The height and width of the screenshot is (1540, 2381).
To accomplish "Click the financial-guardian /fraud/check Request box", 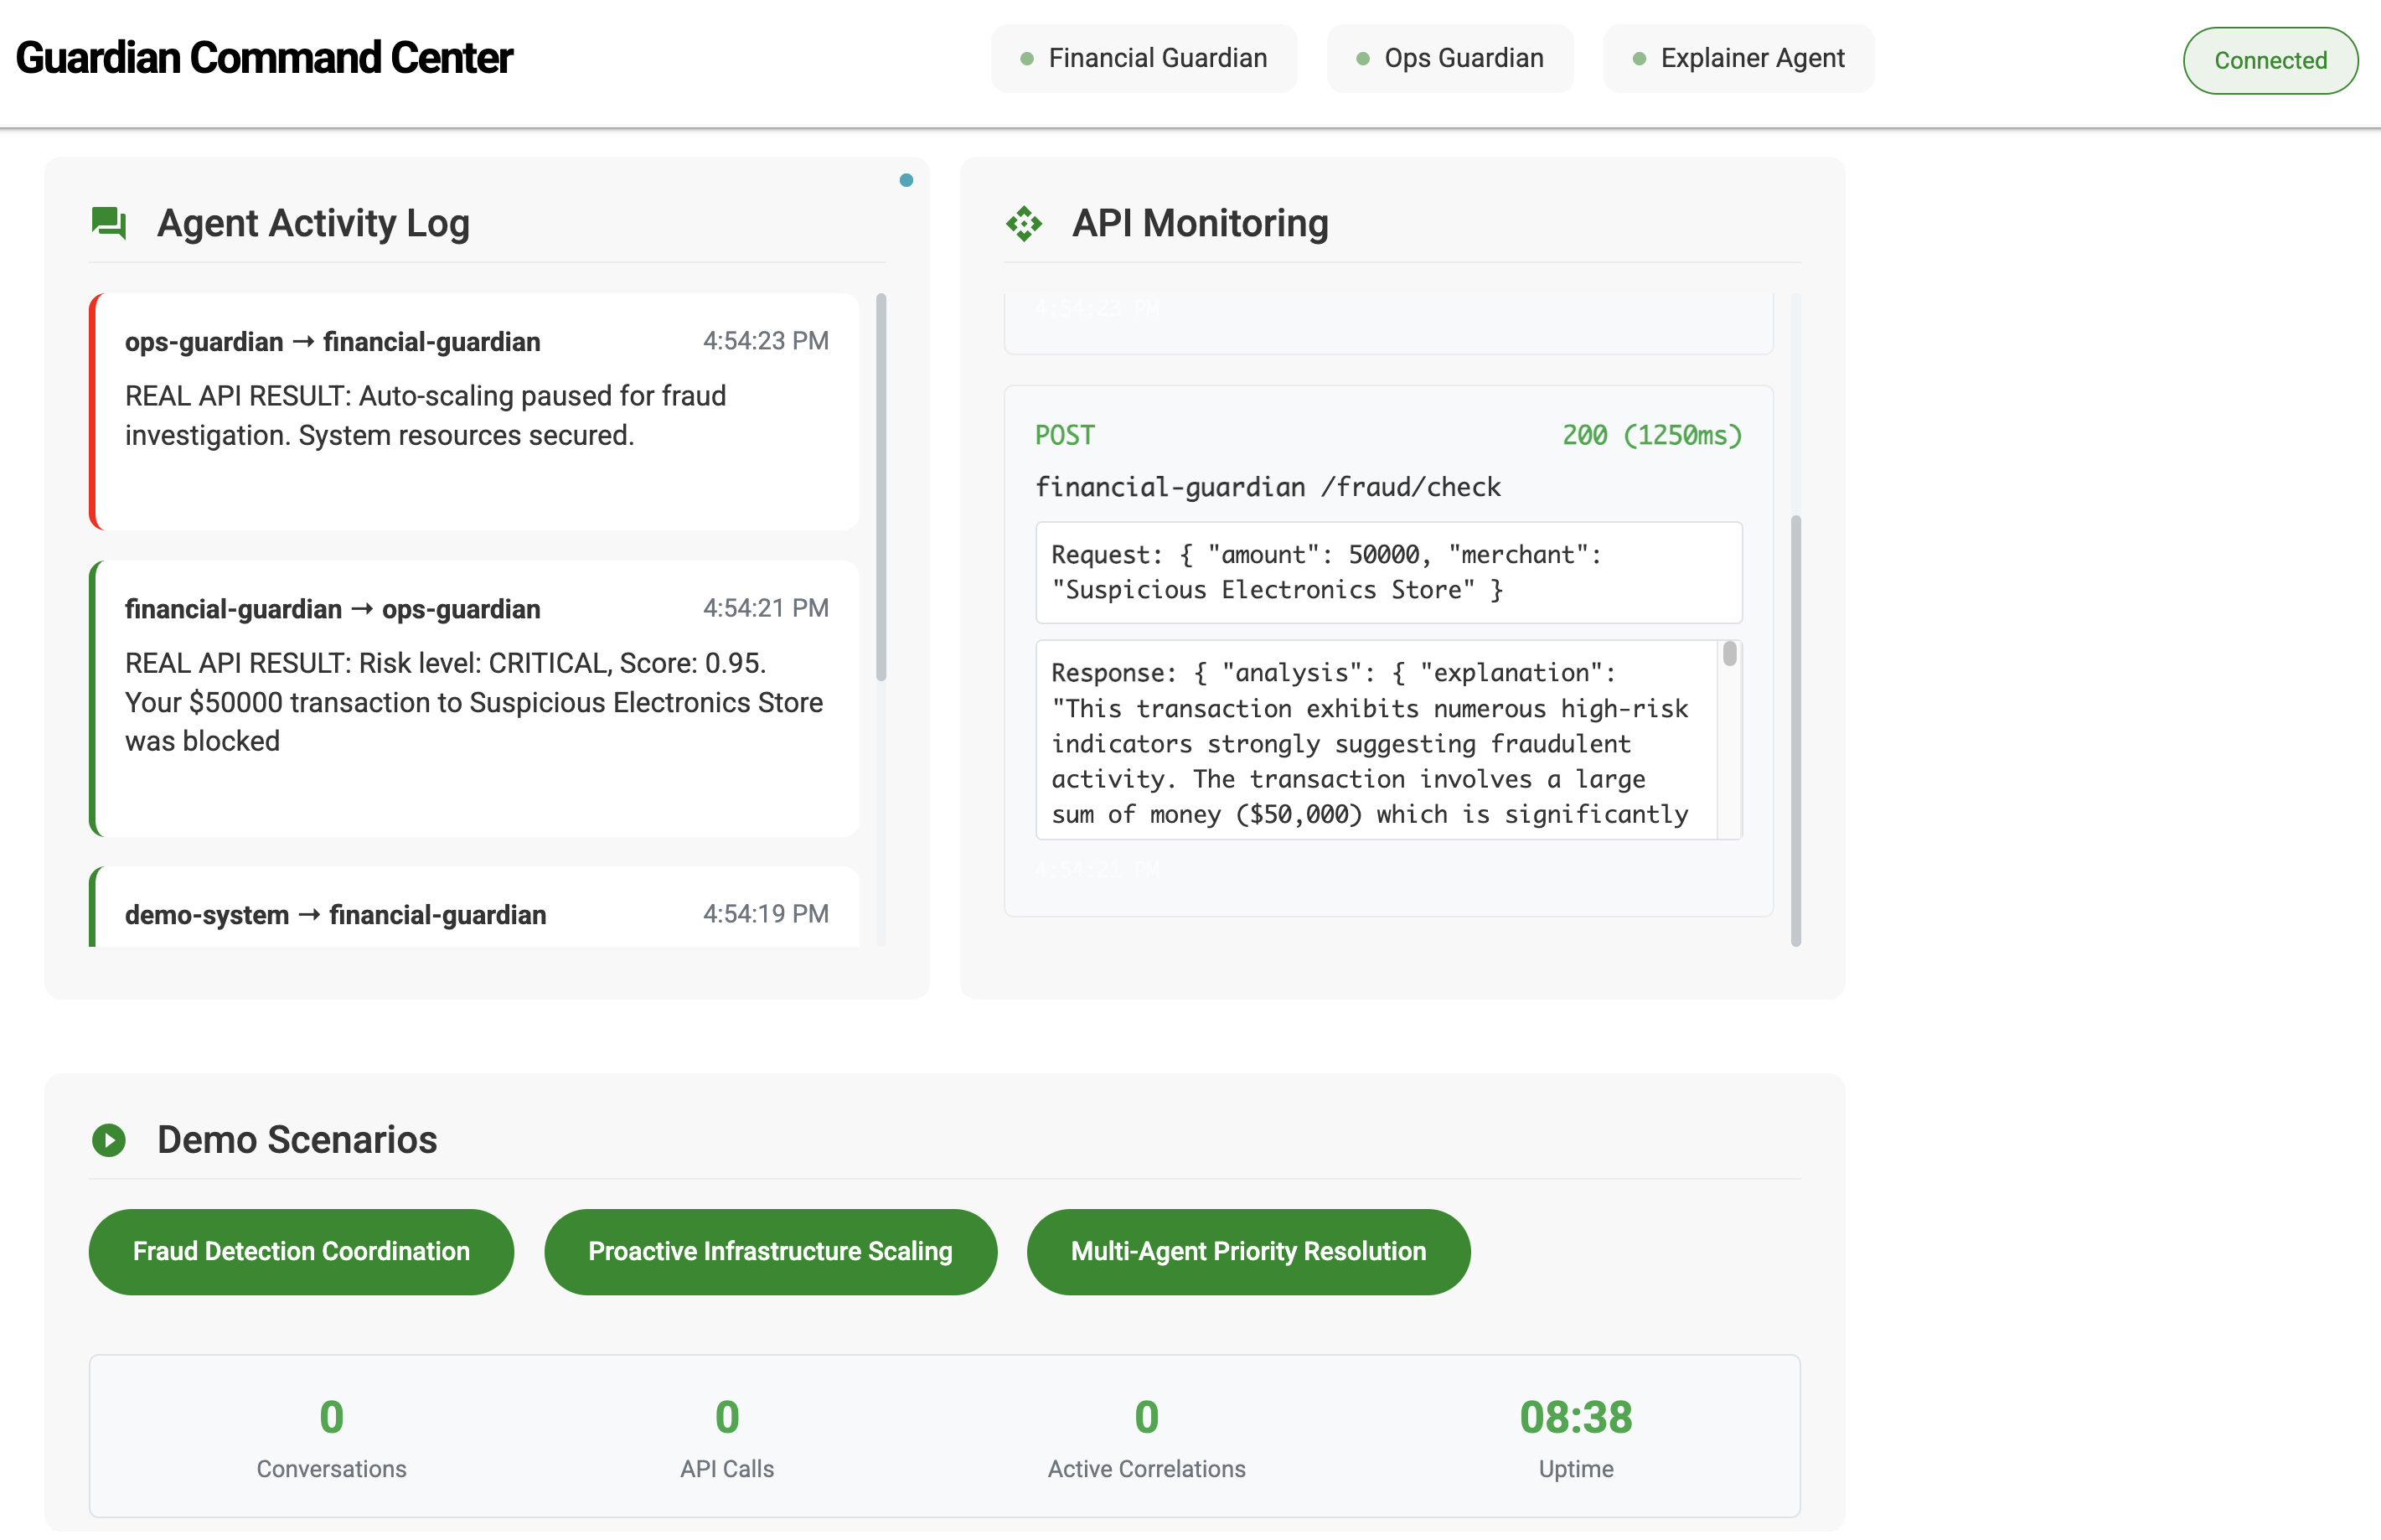I will pyautogui.click(x=1388, y=572).
